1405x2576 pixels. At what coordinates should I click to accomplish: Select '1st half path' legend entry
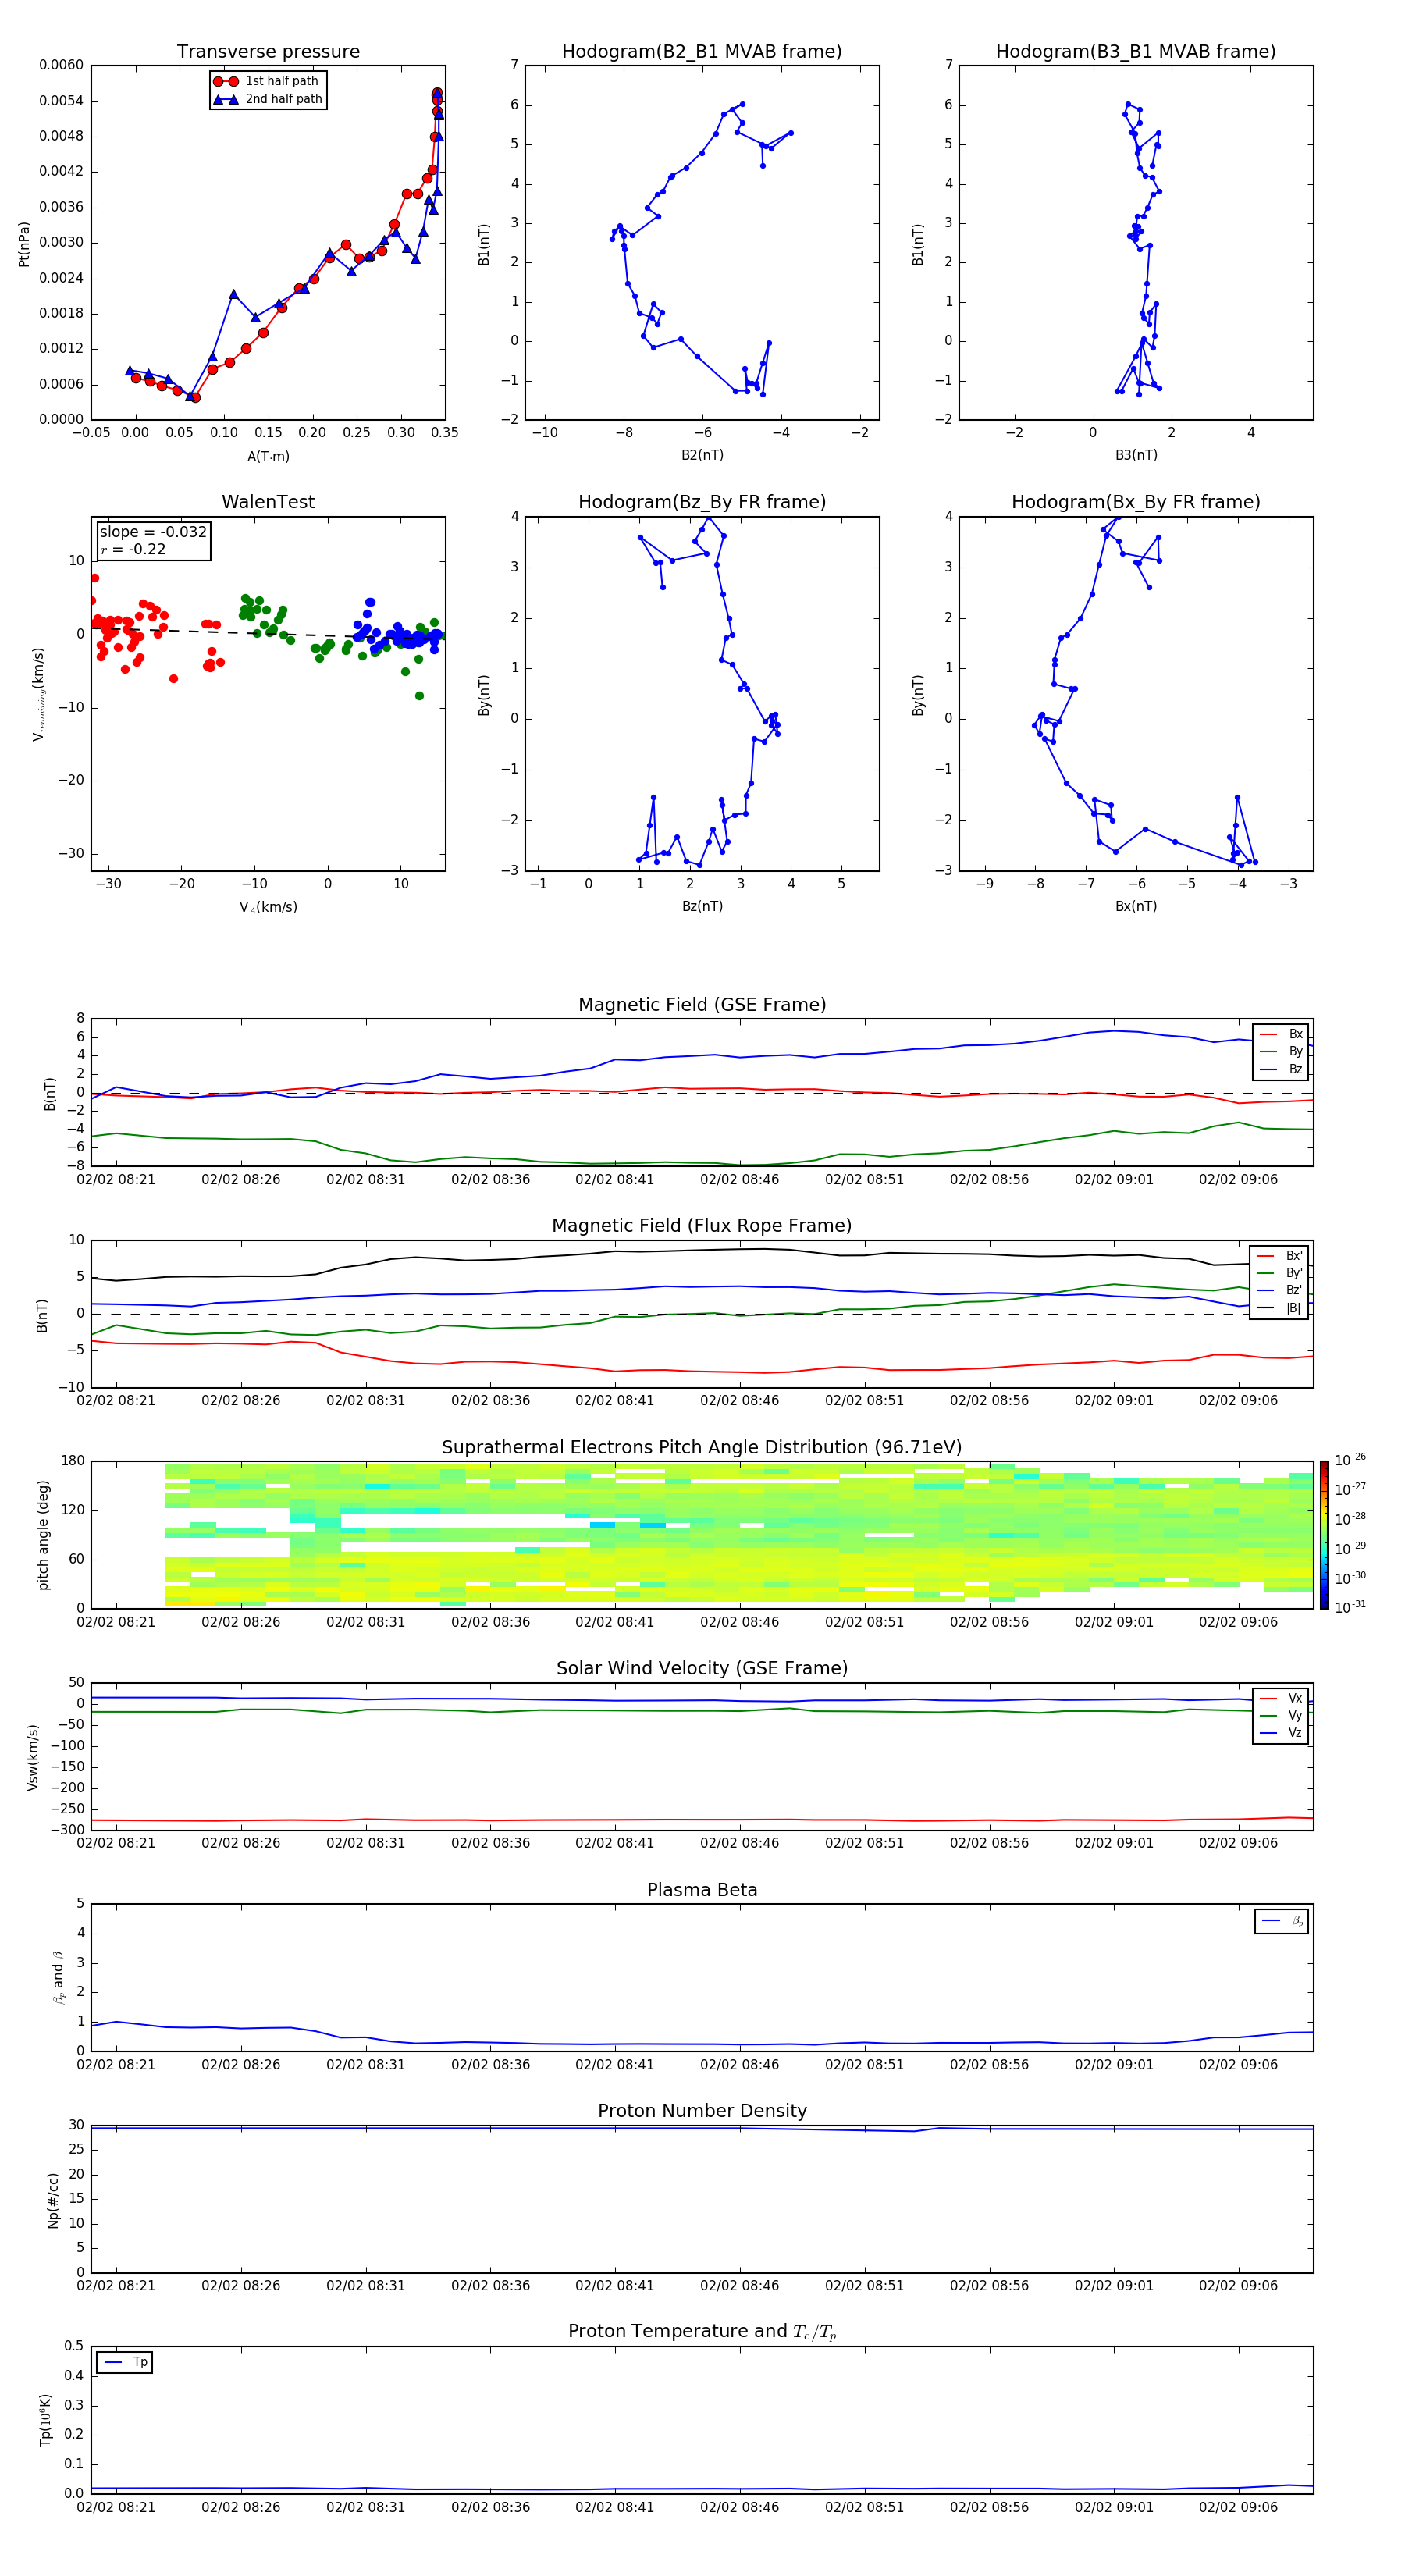267,81
